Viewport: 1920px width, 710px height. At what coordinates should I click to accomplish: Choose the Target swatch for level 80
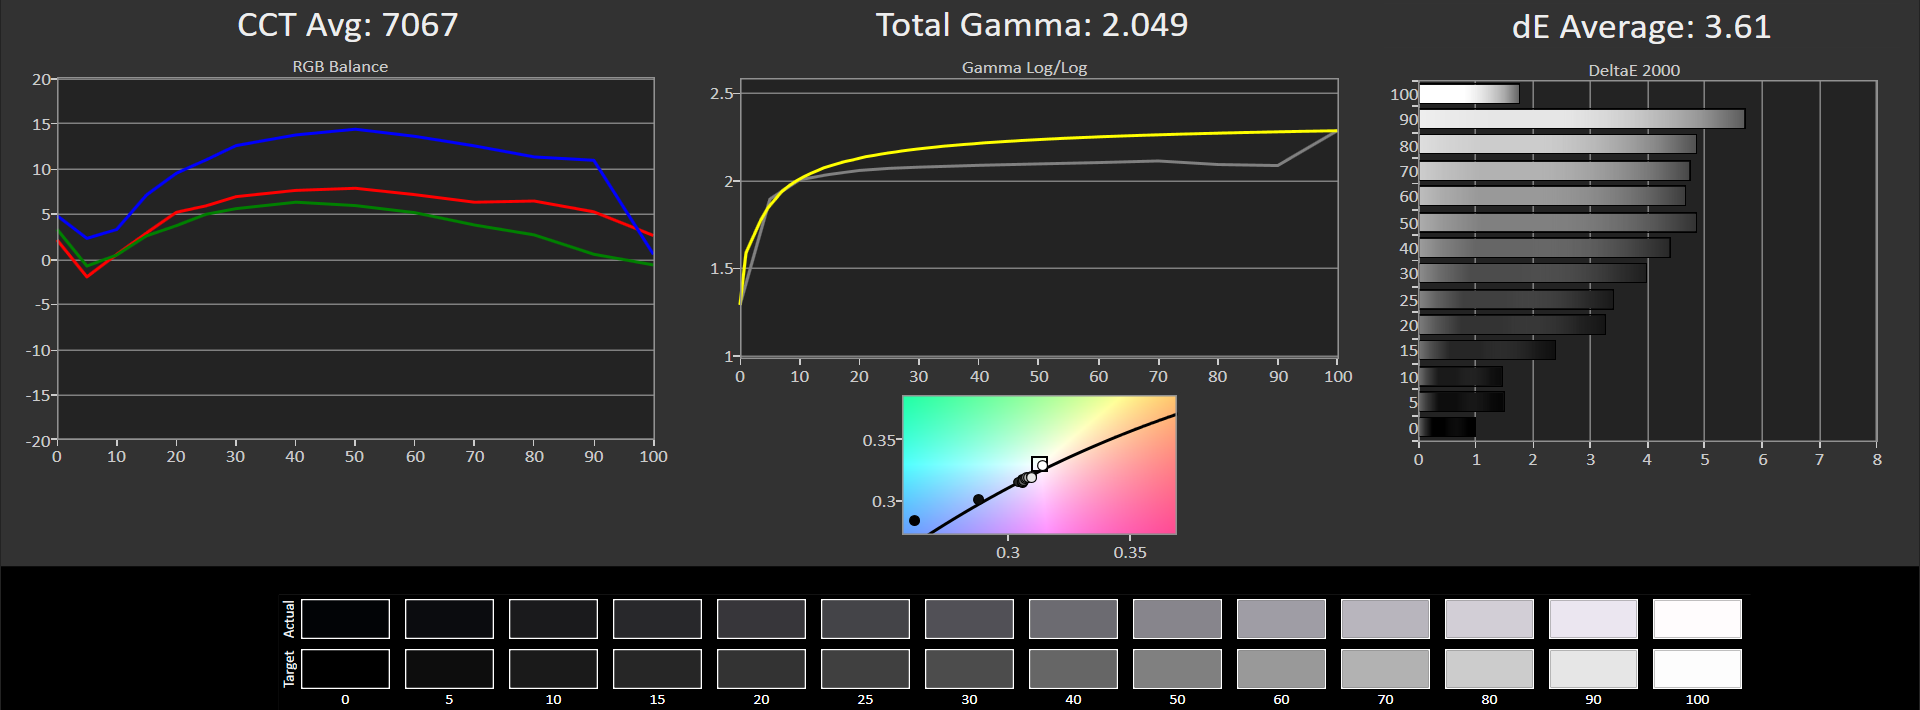click(x=1489, y=669)
